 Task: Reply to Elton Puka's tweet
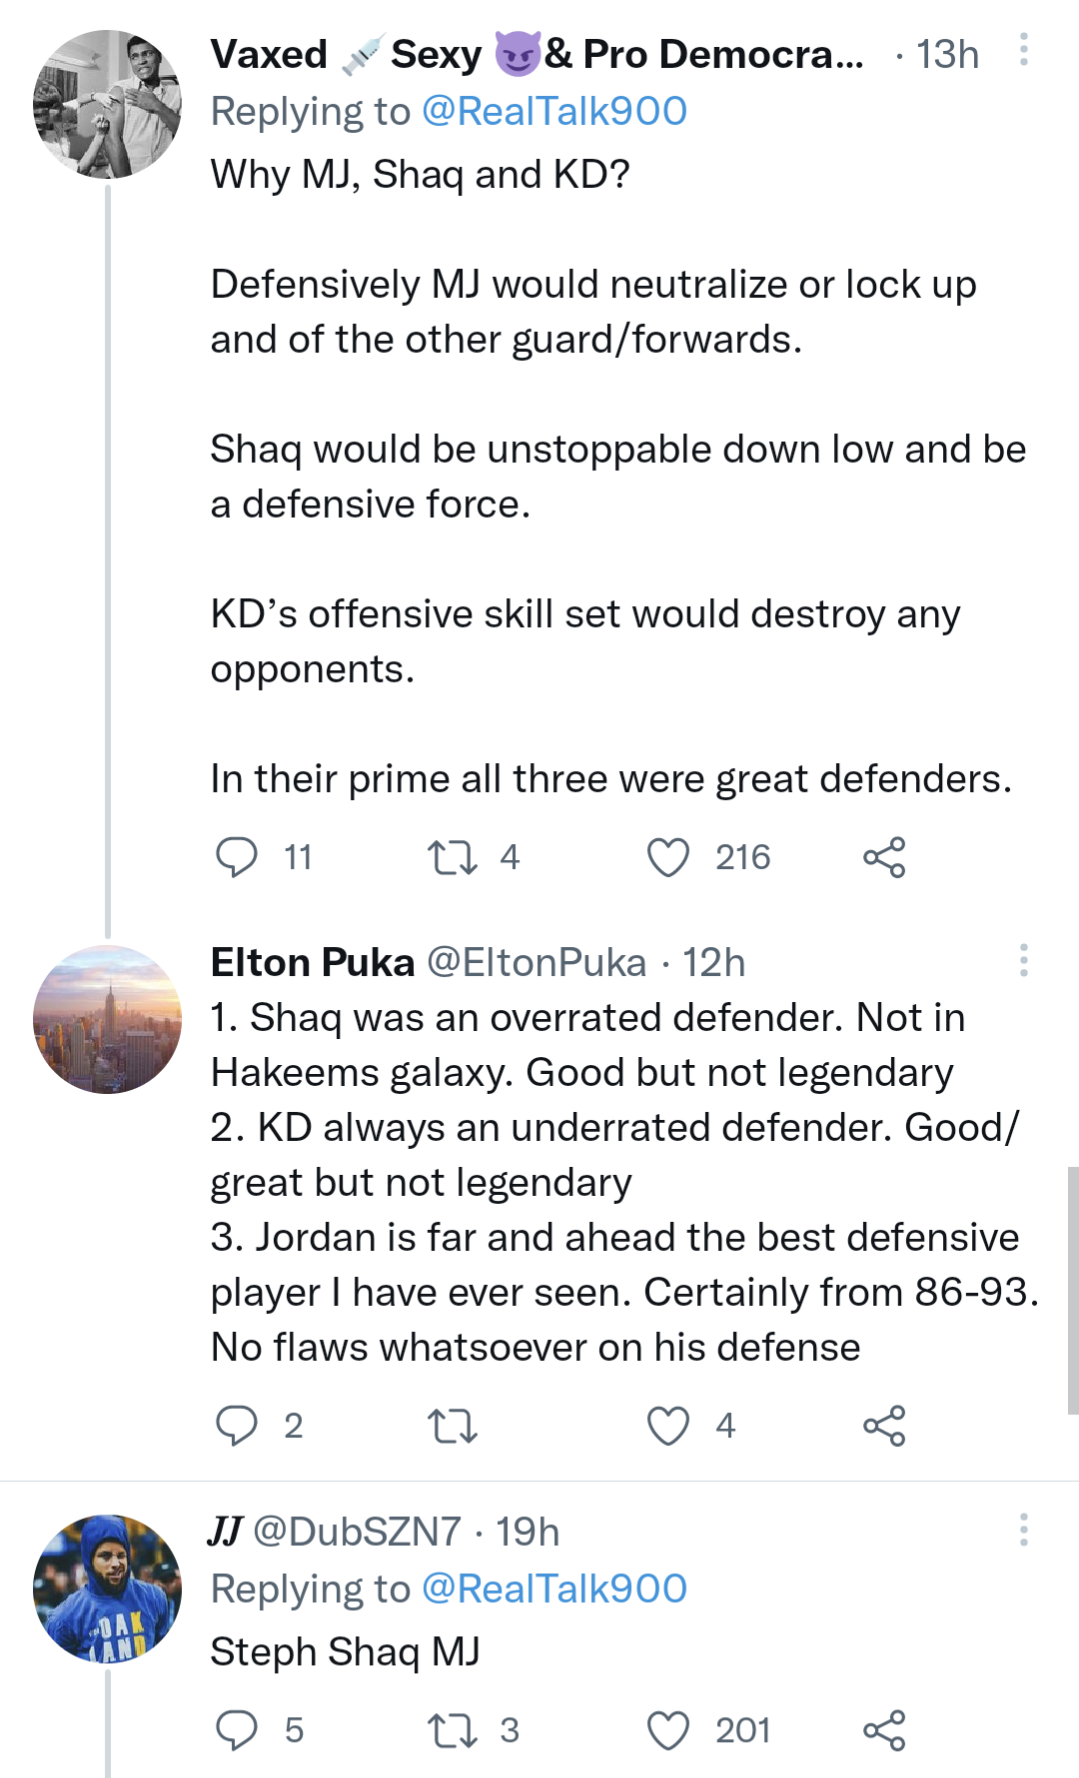(x=237, y=1425)
